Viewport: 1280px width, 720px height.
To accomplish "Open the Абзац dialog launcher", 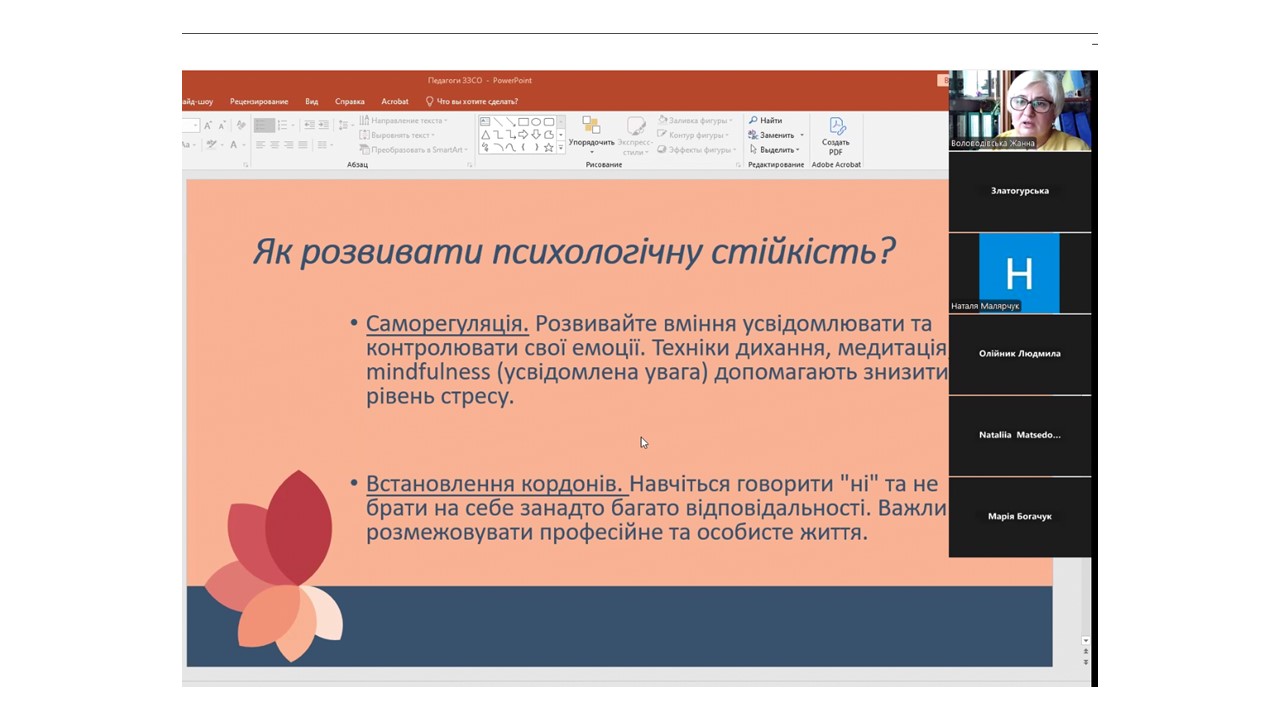I will coord(470,165).
